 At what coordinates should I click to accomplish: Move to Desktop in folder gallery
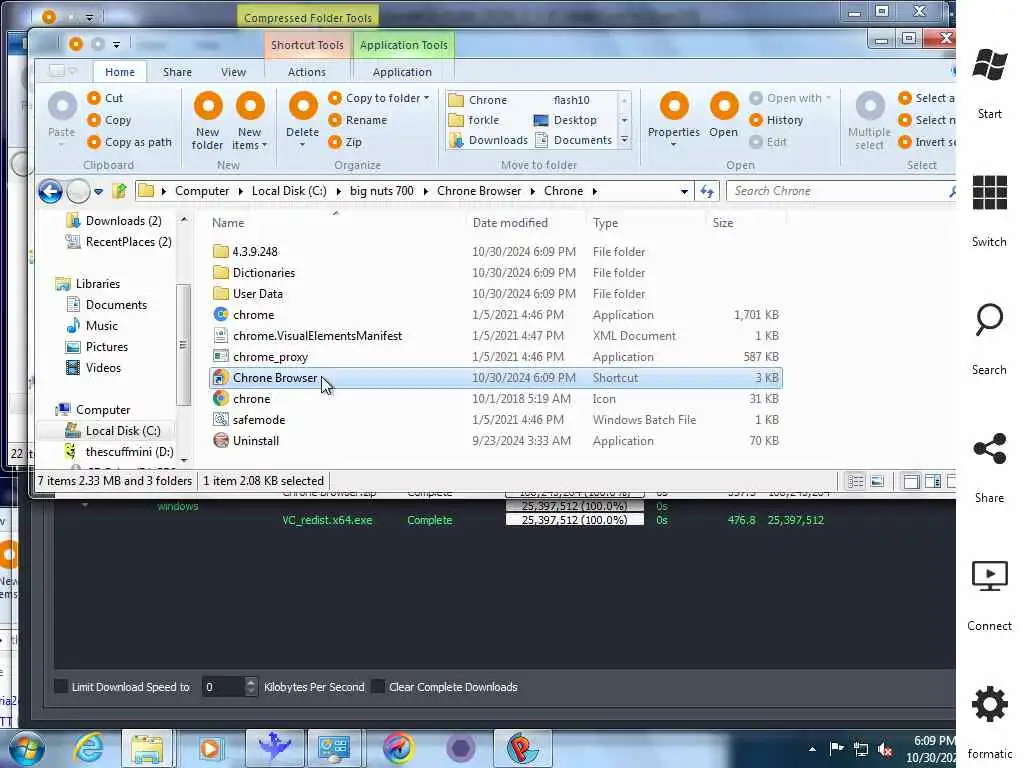(566, 120)
